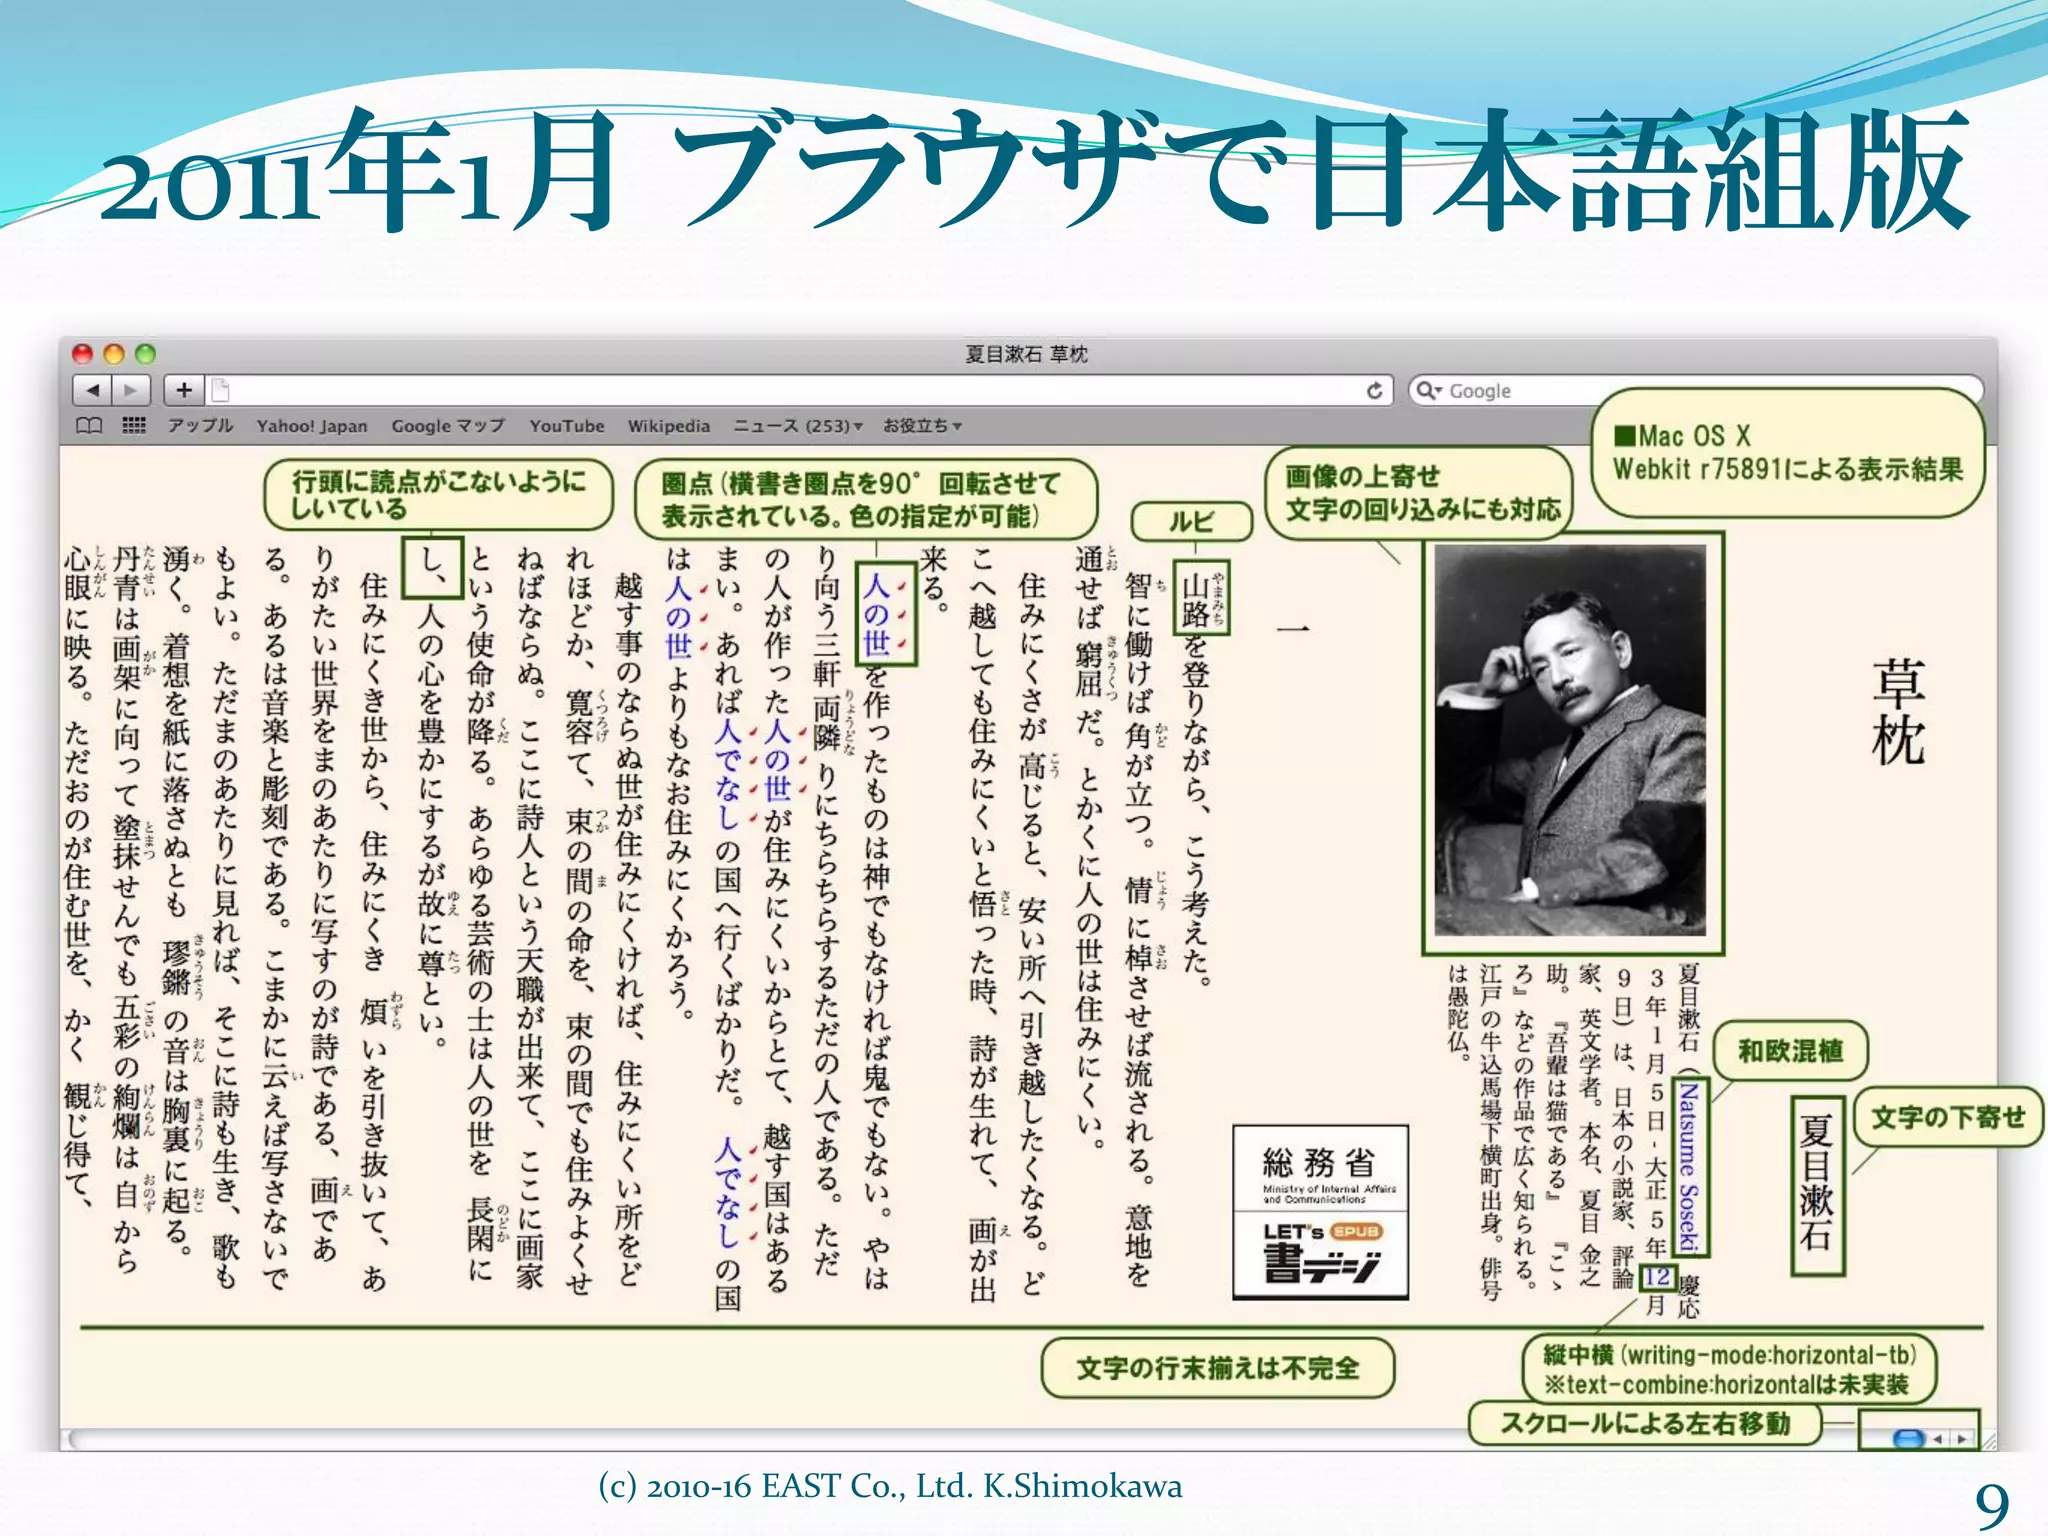The width and height of the screenshot is (2048, 1536).
Task: Click the reload page icon
Action: coord(1375,391)
